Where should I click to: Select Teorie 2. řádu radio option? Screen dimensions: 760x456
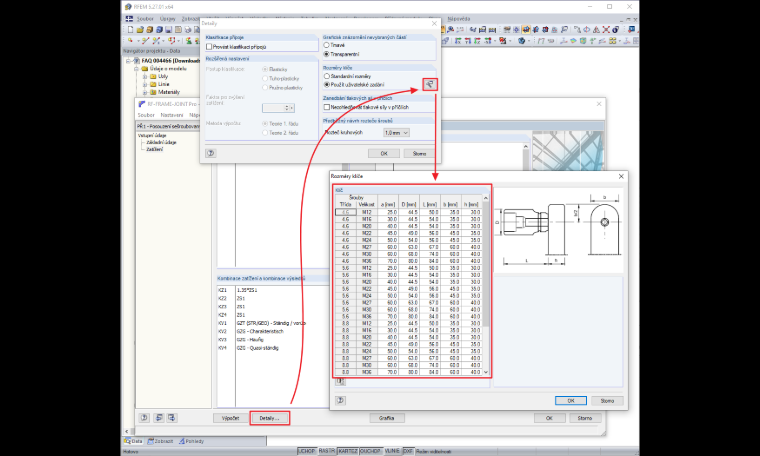[265, 132]
